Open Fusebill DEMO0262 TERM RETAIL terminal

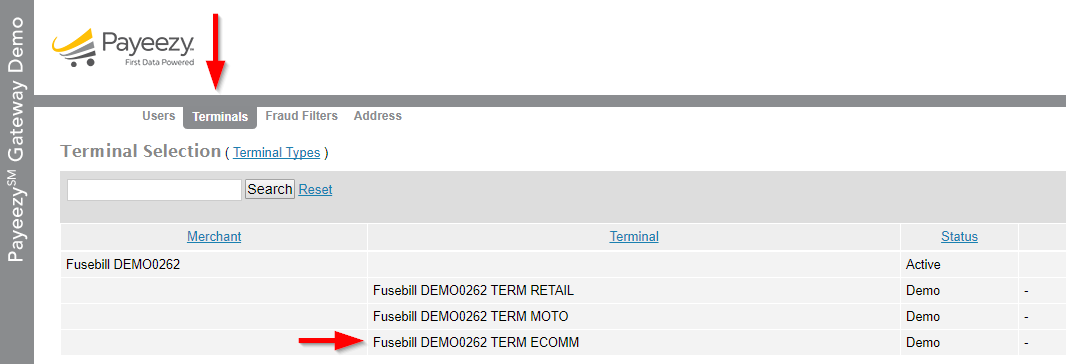pos(473,291)
